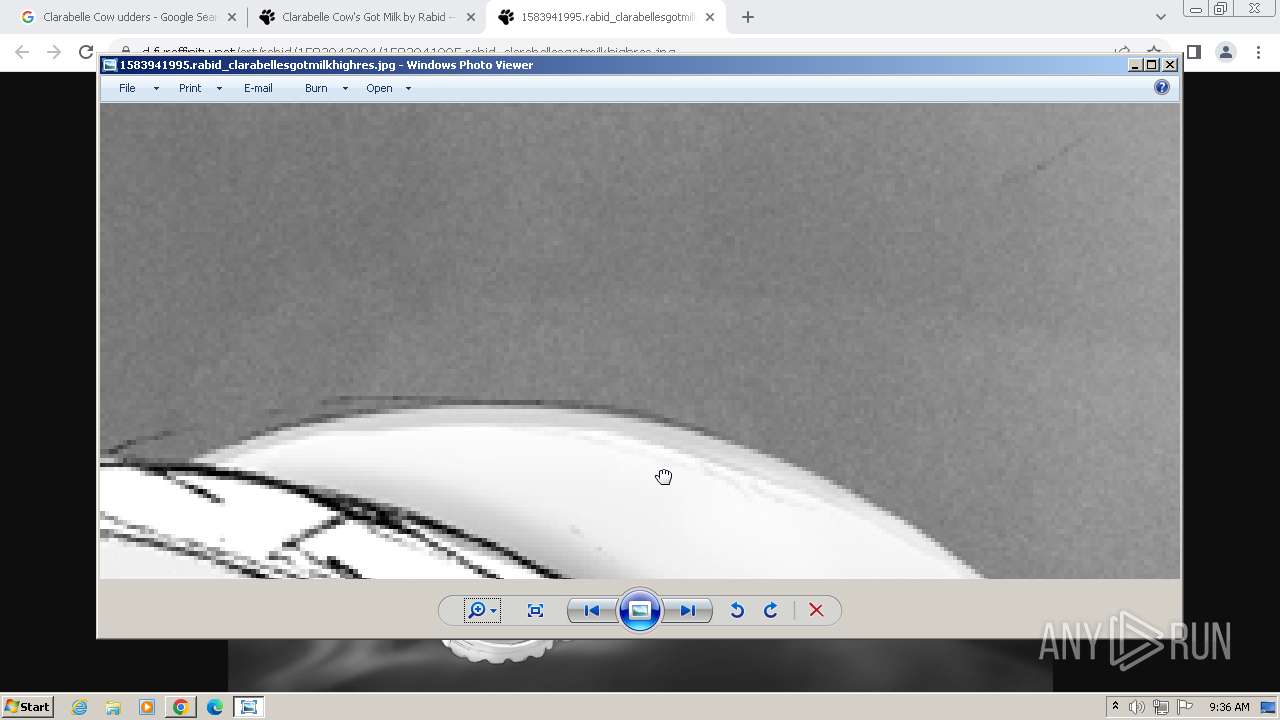
Task: Open Chrome side panel icon
Action: pyautogui.click(x=1193, y=52)
